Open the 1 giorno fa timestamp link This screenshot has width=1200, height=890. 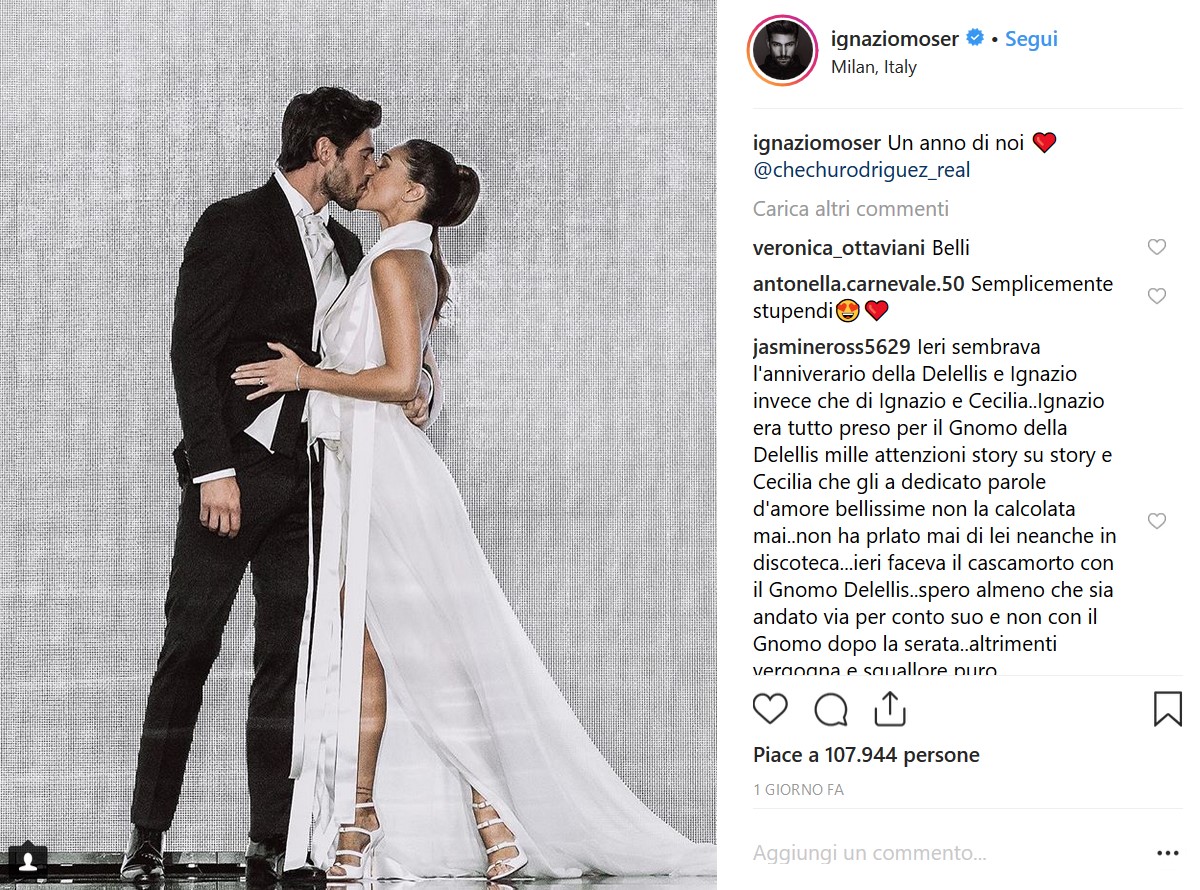798,790
